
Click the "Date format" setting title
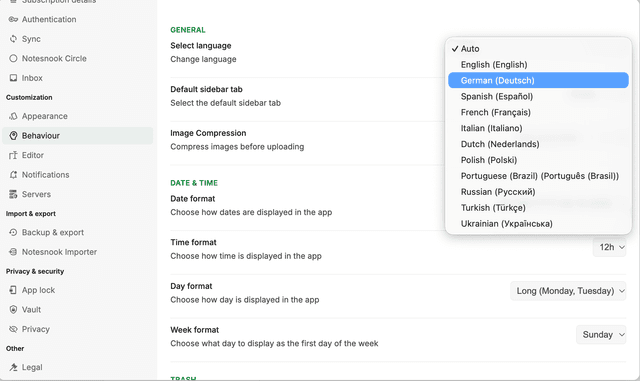pos(193,199)
